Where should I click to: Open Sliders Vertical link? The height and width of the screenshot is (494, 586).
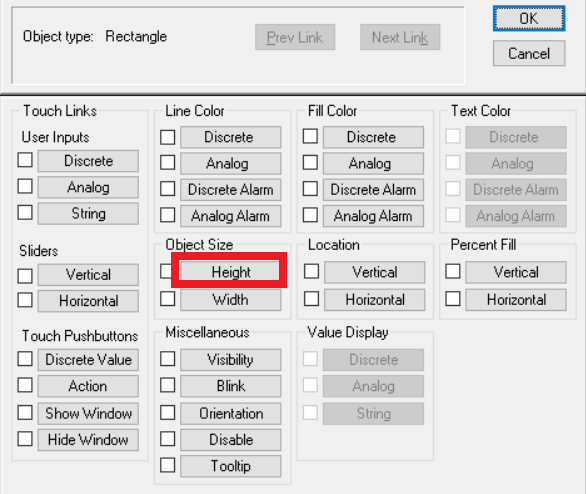(x=88, y=275)
